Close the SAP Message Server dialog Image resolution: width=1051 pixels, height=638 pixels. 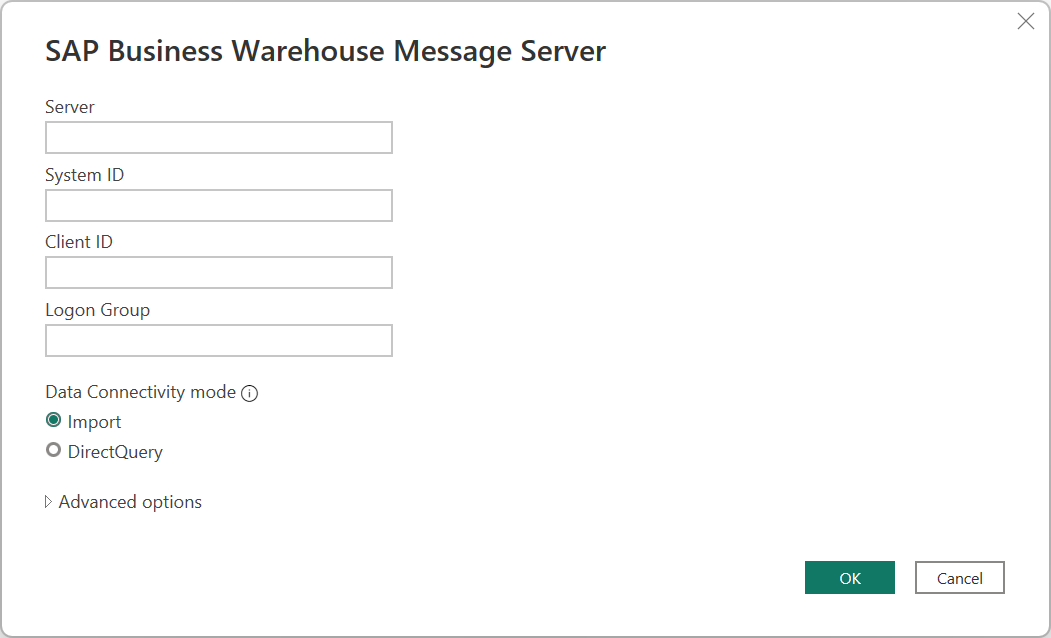(1025, 21)
